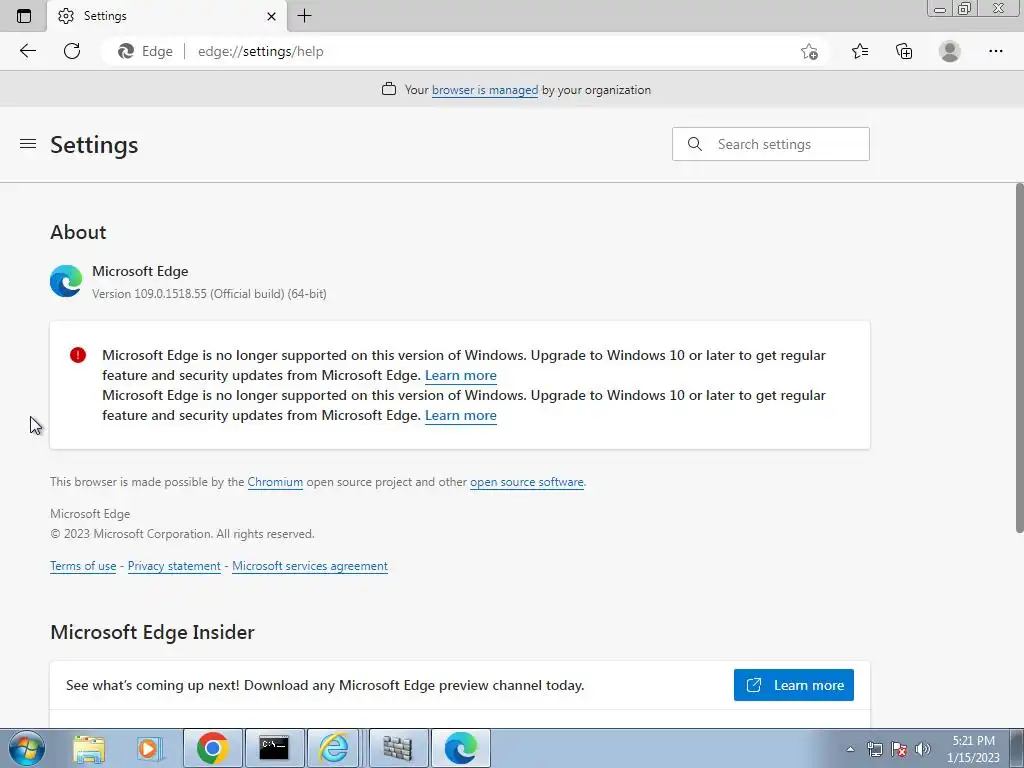Click the copyright 2023 Microsoft Corporation text

pos(182,534)
